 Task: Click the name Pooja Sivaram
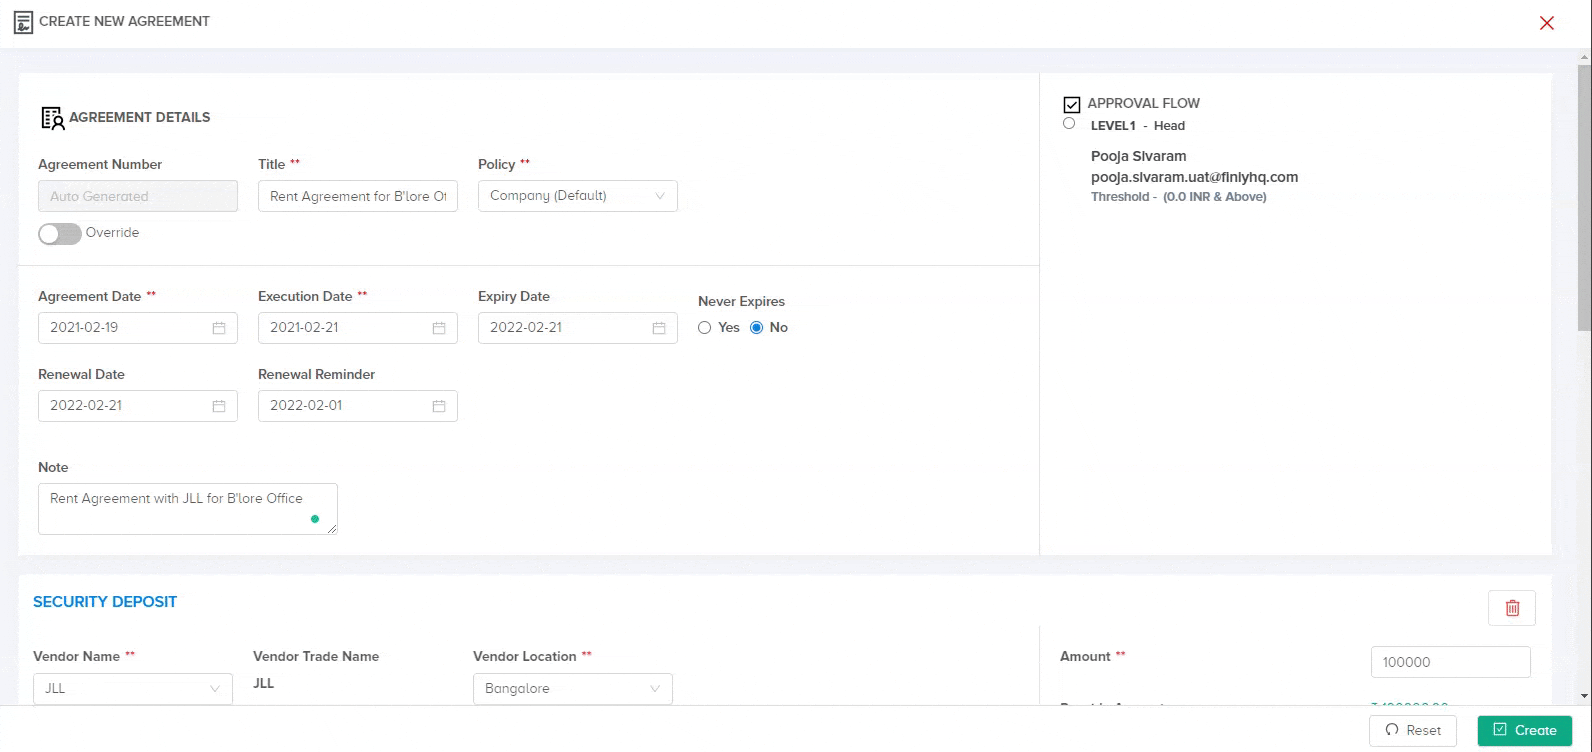1139,156
